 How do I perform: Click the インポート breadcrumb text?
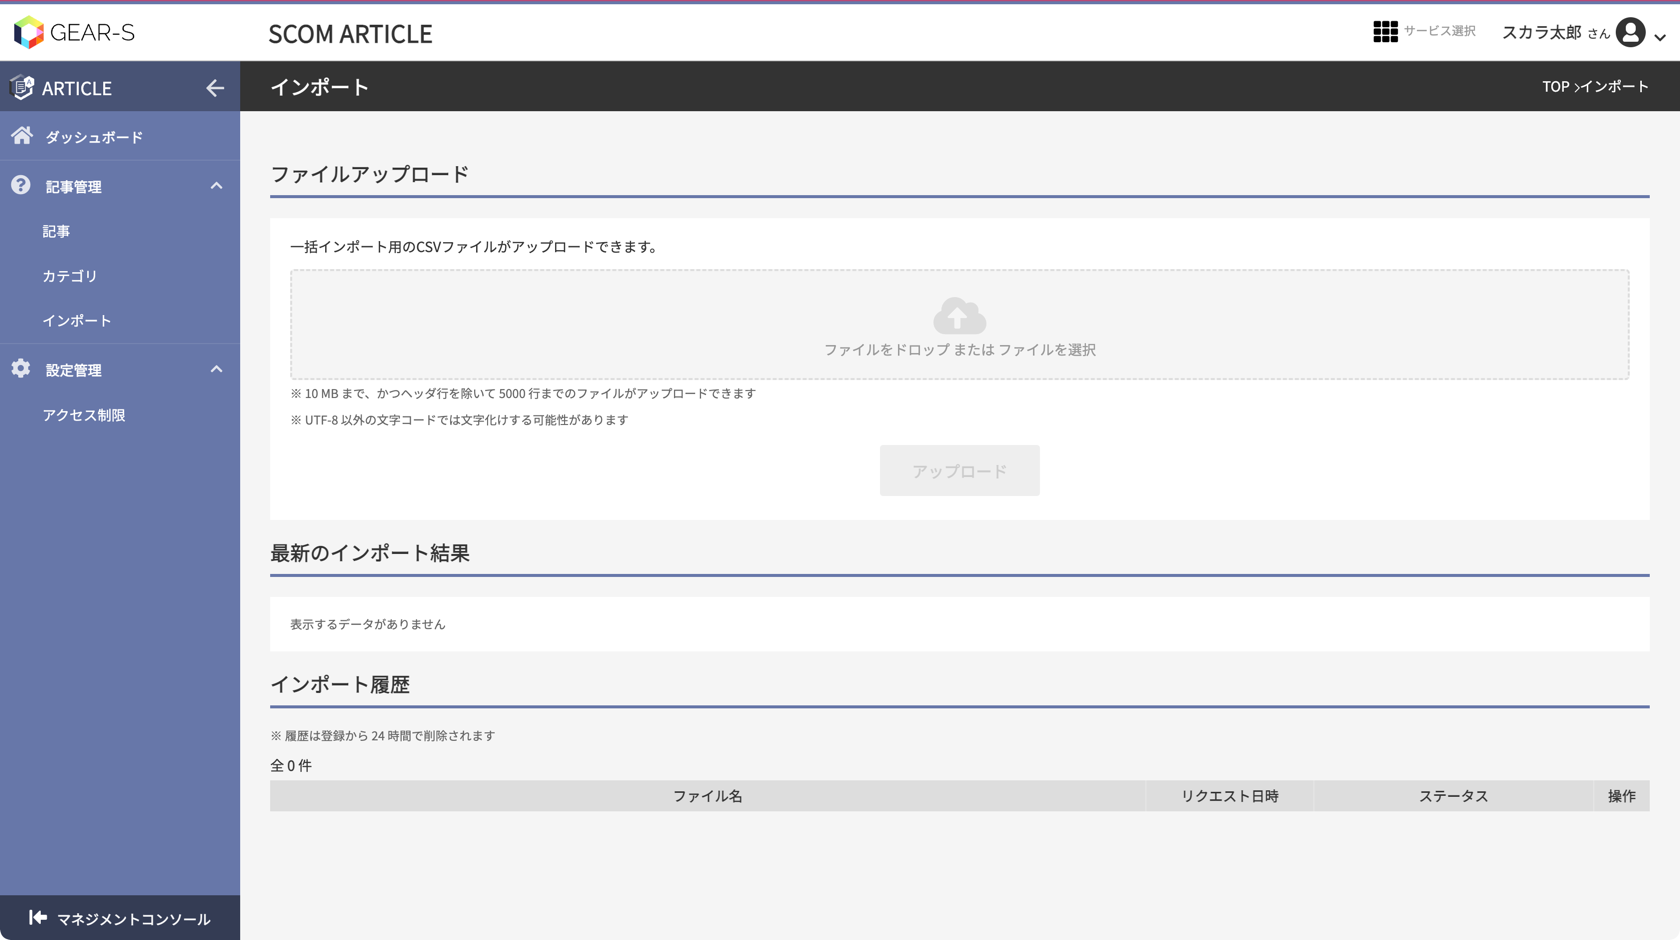pos(1614,86)
